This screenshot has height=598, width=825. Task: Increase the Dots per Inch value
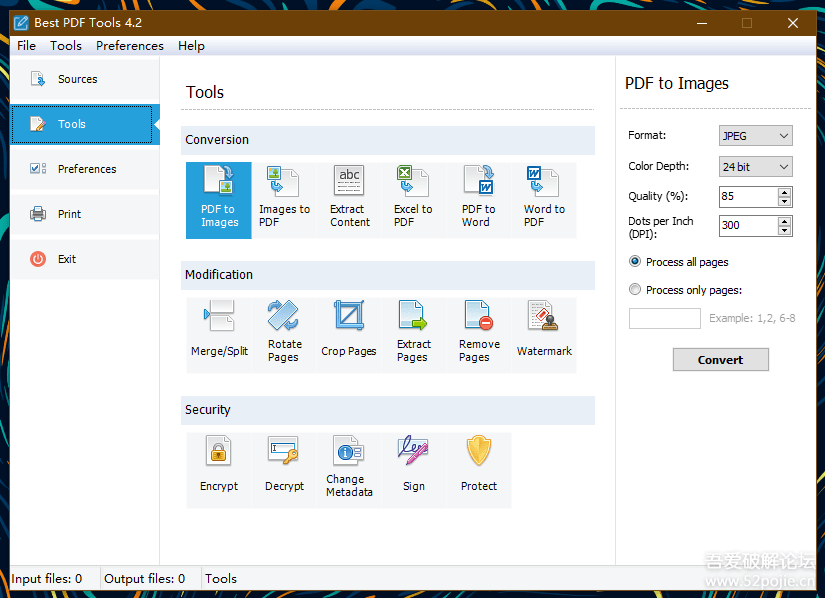click(x=784, y=221)
